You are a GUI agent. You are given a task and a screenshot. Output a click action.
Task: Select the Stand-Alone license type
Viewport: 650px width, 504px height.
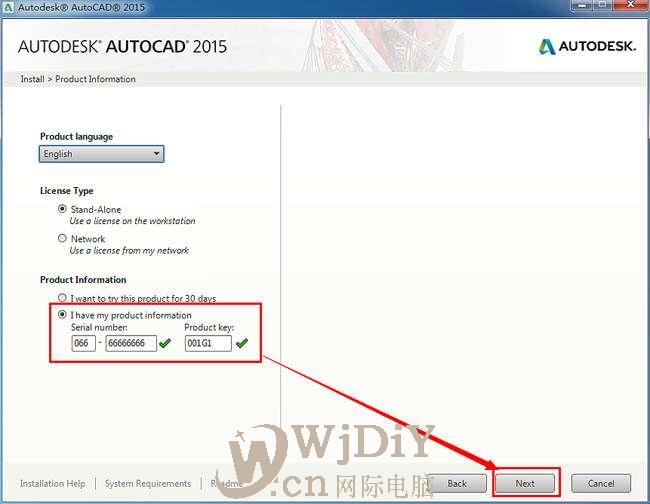62,209
